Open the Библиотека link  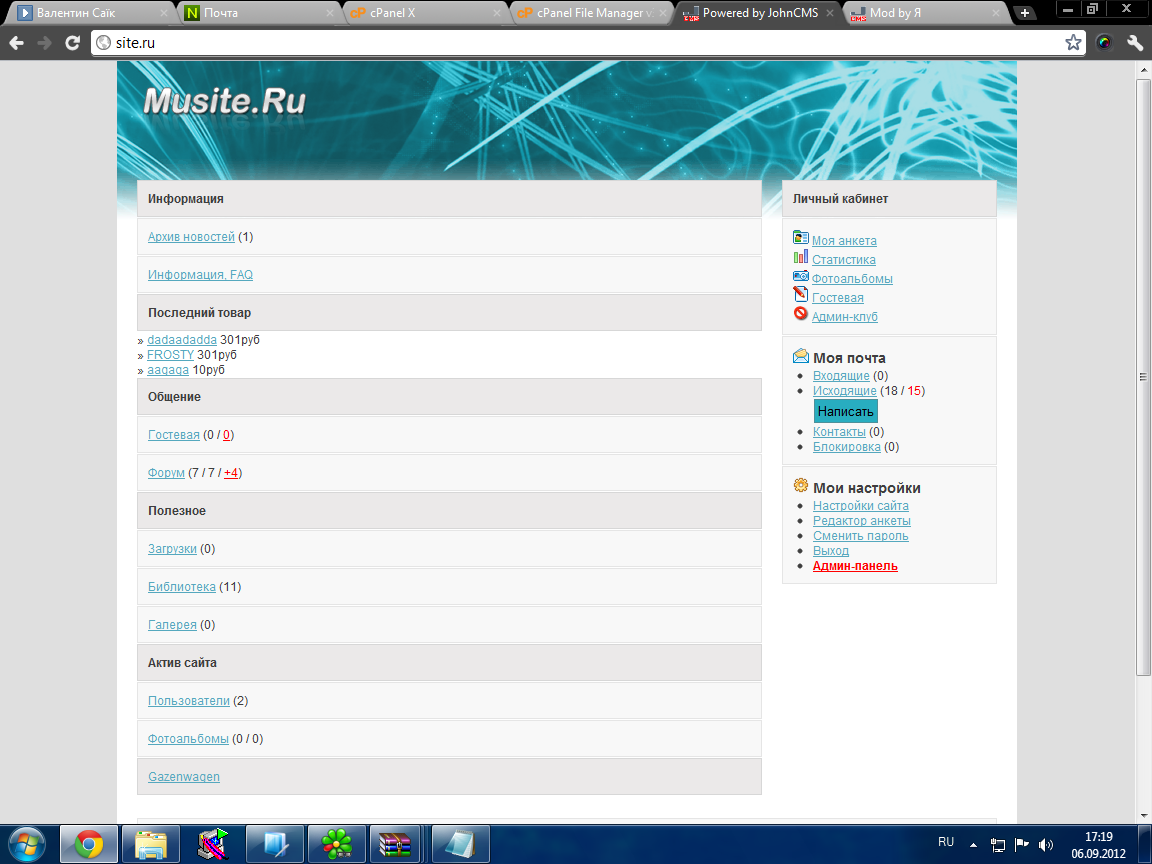(x=181, y=586)
